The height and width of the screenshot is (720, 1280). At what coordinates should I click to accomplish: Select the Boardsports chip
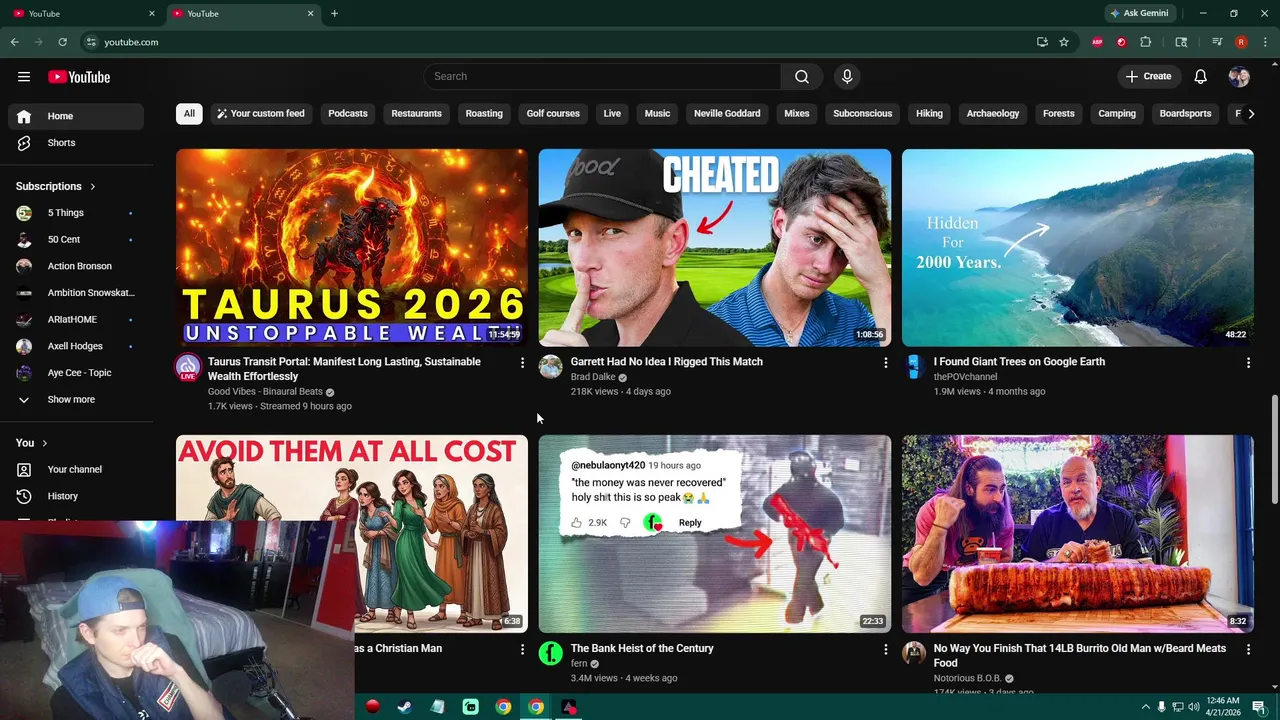point(1185,114)
